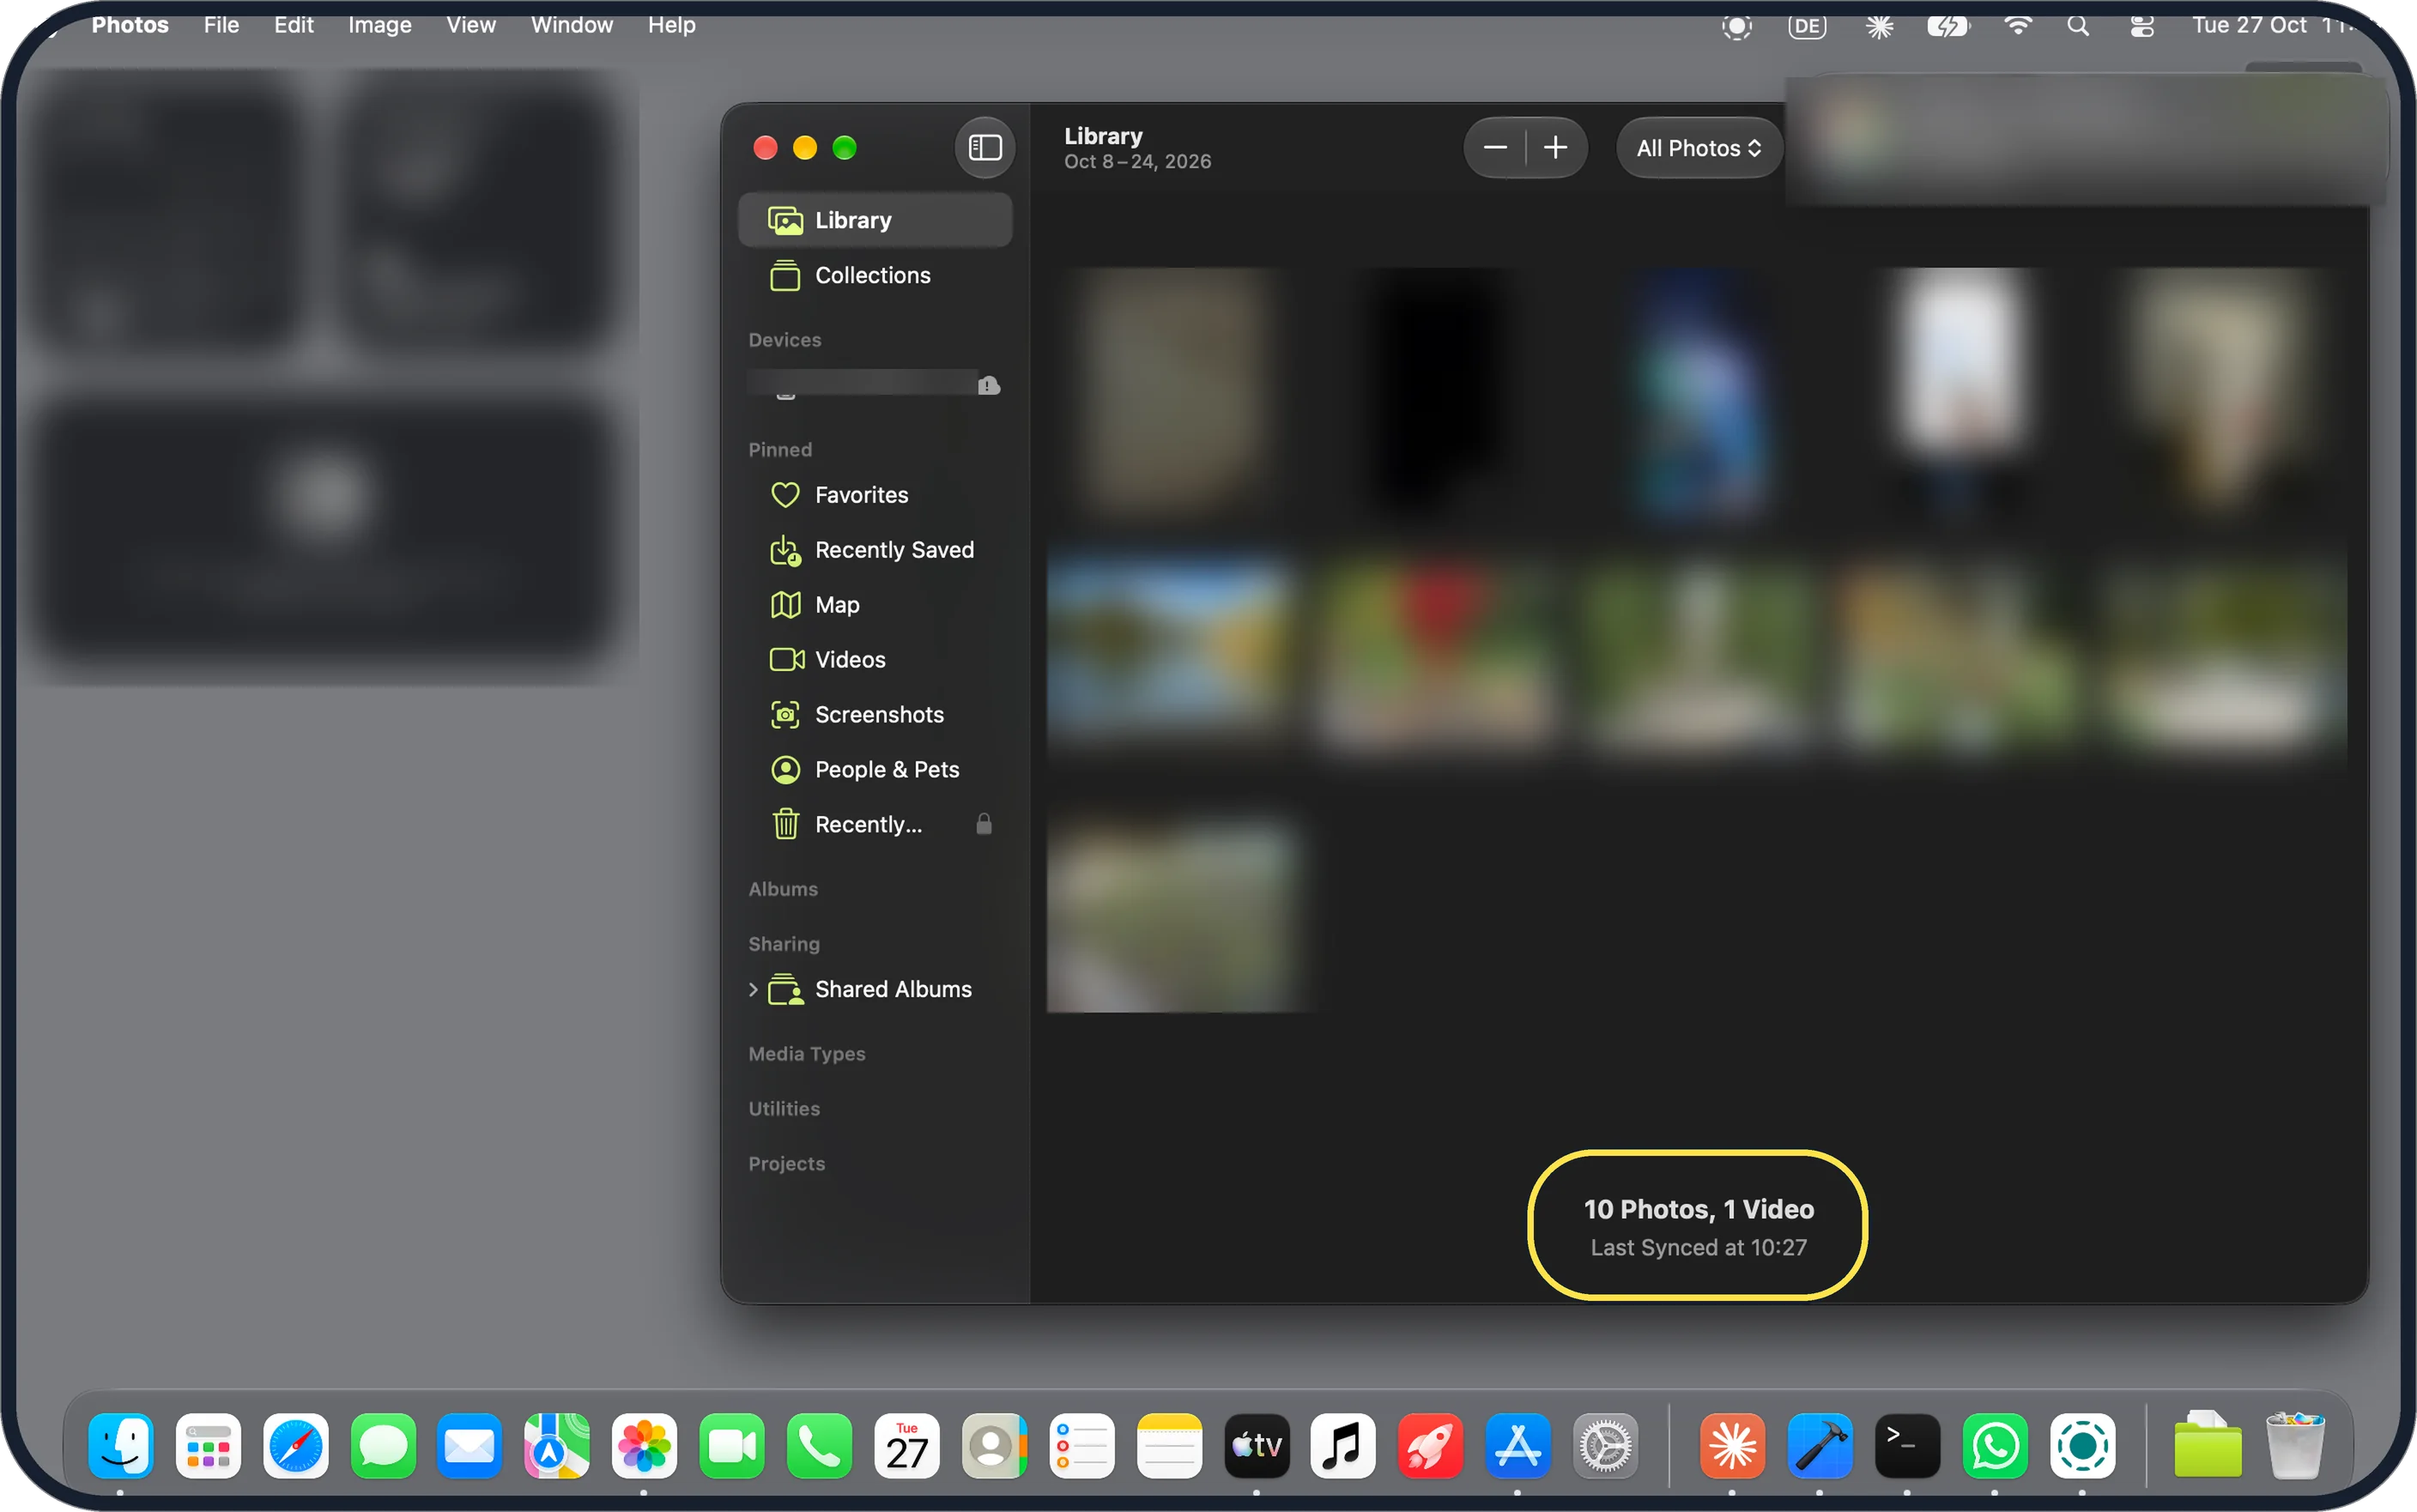Open the All Photos filter dropdown
Viewport: 2417px width, 1512px height.
pyautogui.click(x=1699, y=148)
